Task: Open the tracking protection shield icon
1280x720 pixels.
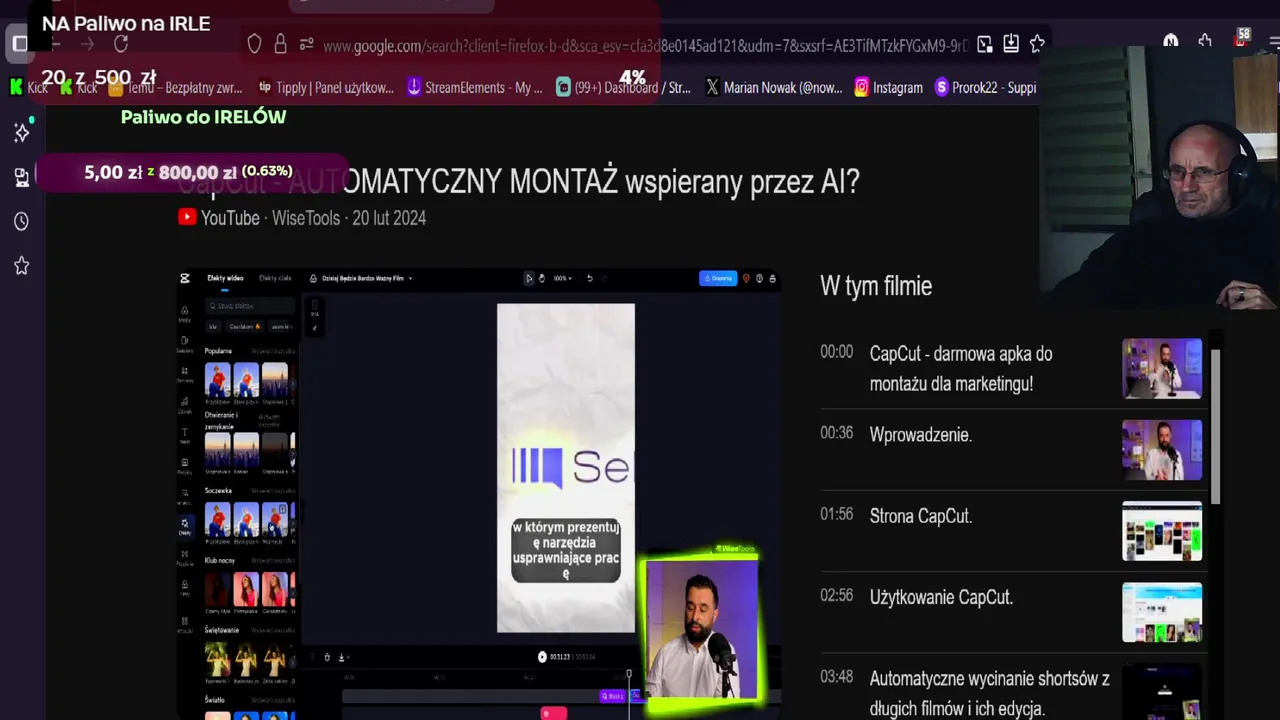Action: 254,44
